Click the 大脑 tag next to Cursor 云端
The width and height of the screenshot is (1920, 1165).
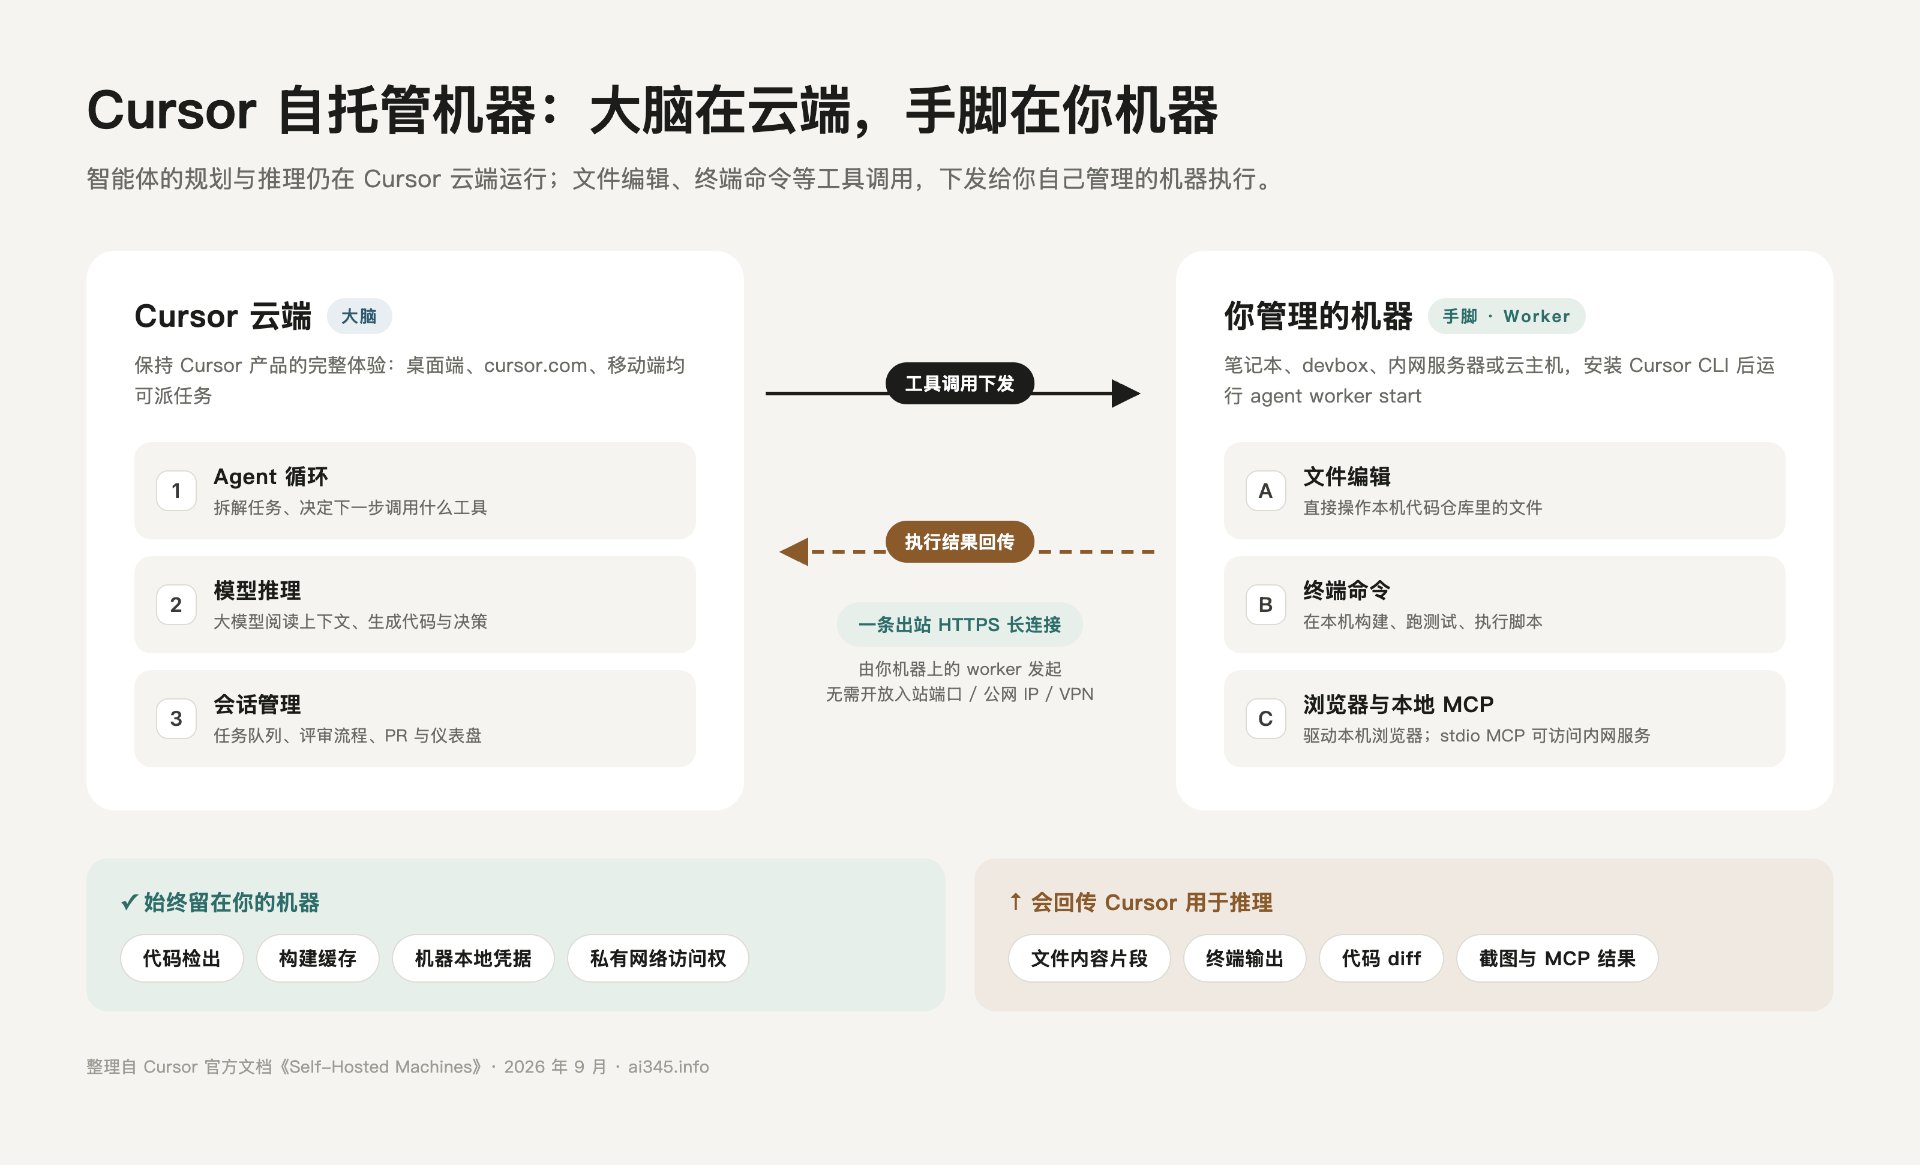point(359,316)
